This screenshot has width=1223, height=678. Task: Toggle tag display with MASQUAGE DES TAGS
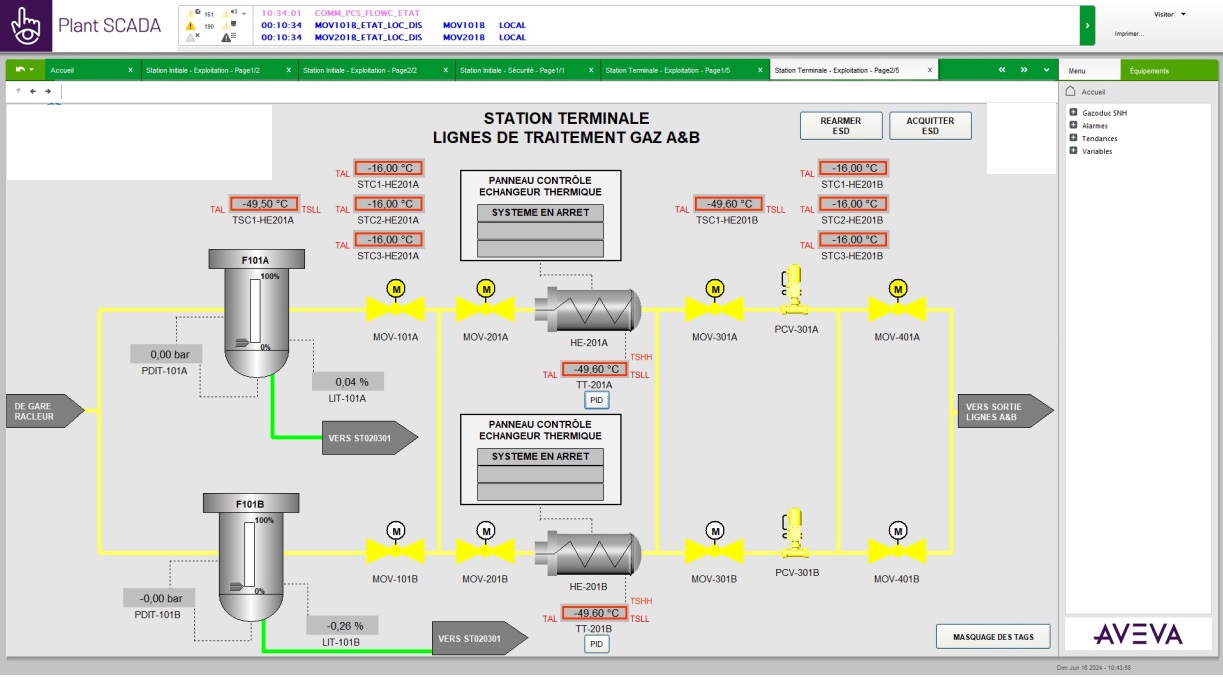(x=993, y=637)
